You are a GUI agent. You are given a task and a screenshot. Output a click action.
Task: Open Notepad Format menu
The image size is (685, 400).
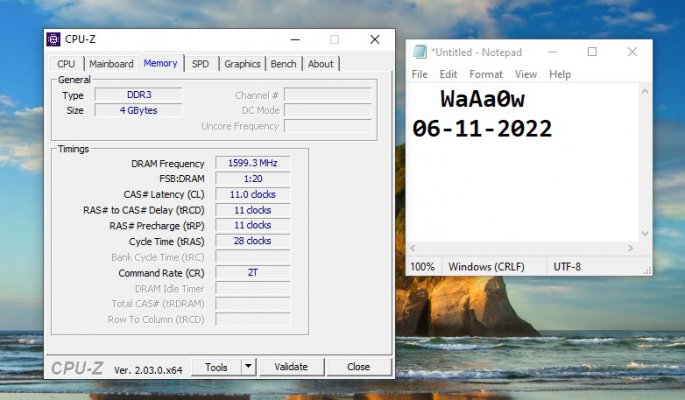tap(486, 74)
